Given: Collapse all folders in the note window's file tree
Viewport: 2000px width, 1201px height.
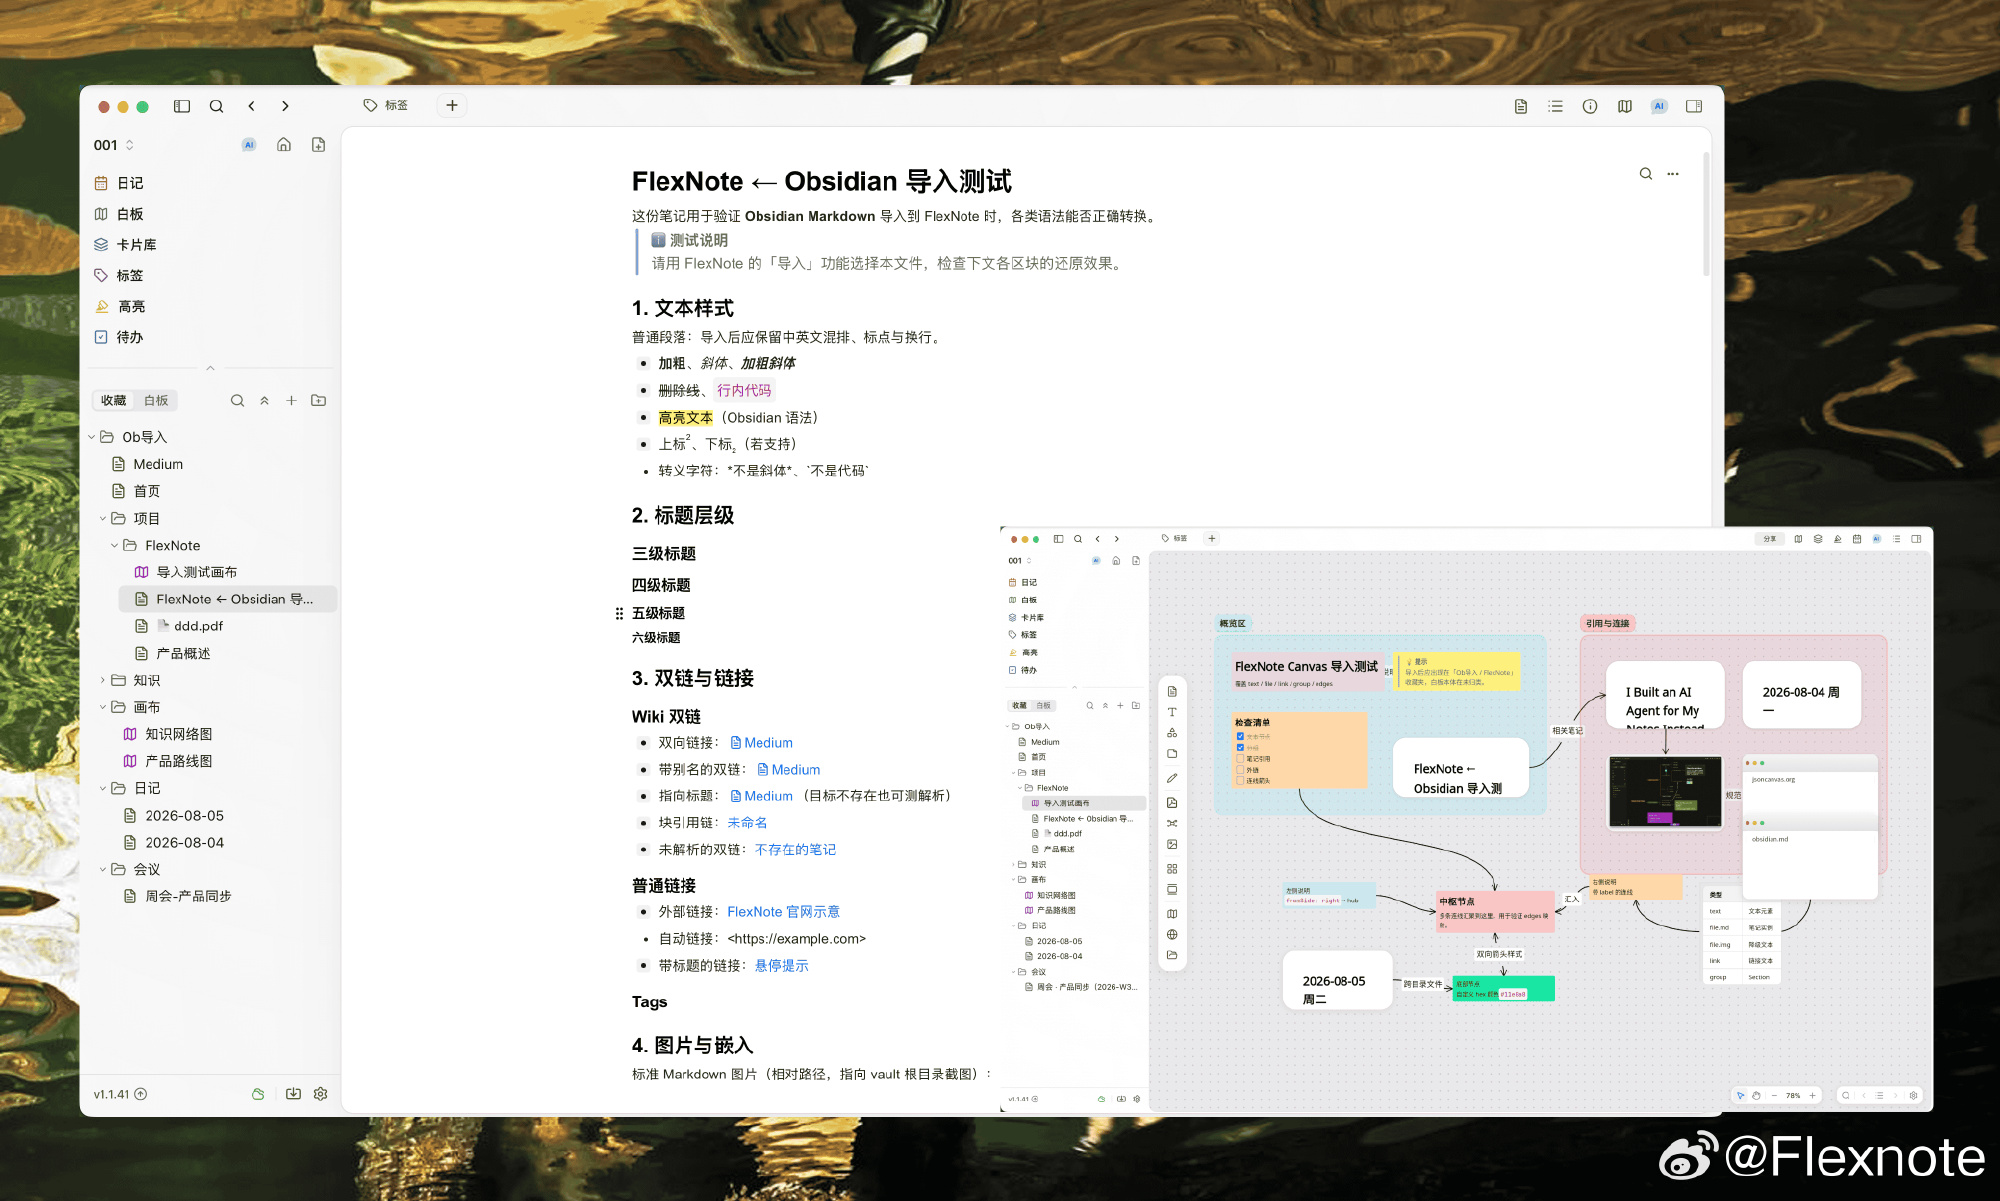Looking at the screenshot, I should [264, 400].
